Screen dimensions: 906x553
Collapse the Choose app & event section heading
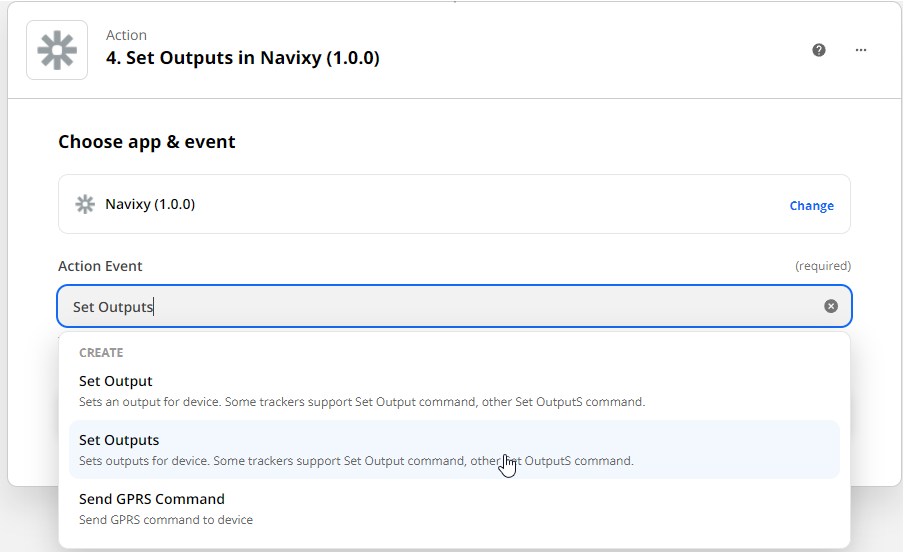(x=147, y=142)
